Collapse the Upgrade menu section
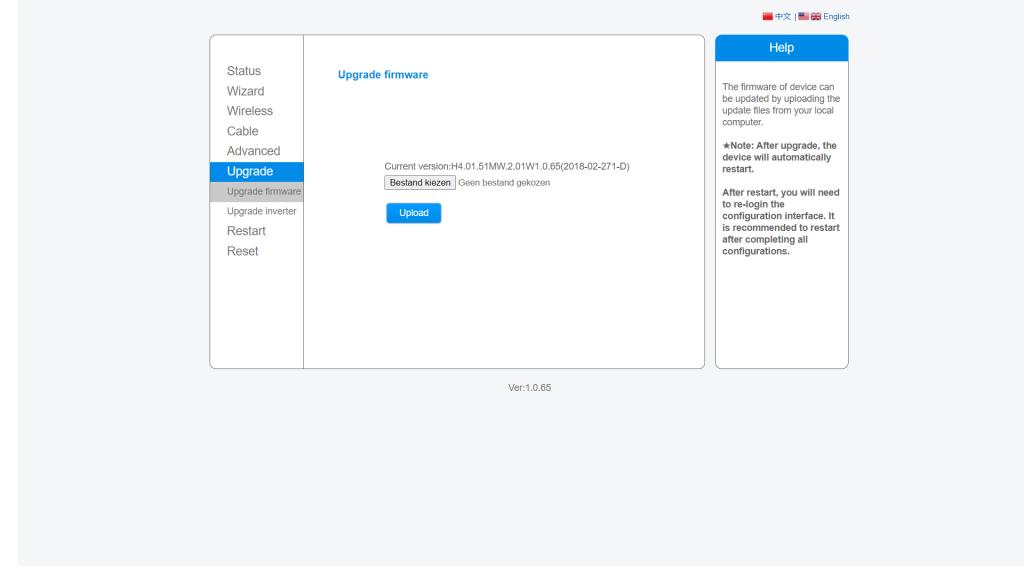Image resolution: width=1024 pixels, height=576 pixels. pos(250,171)
